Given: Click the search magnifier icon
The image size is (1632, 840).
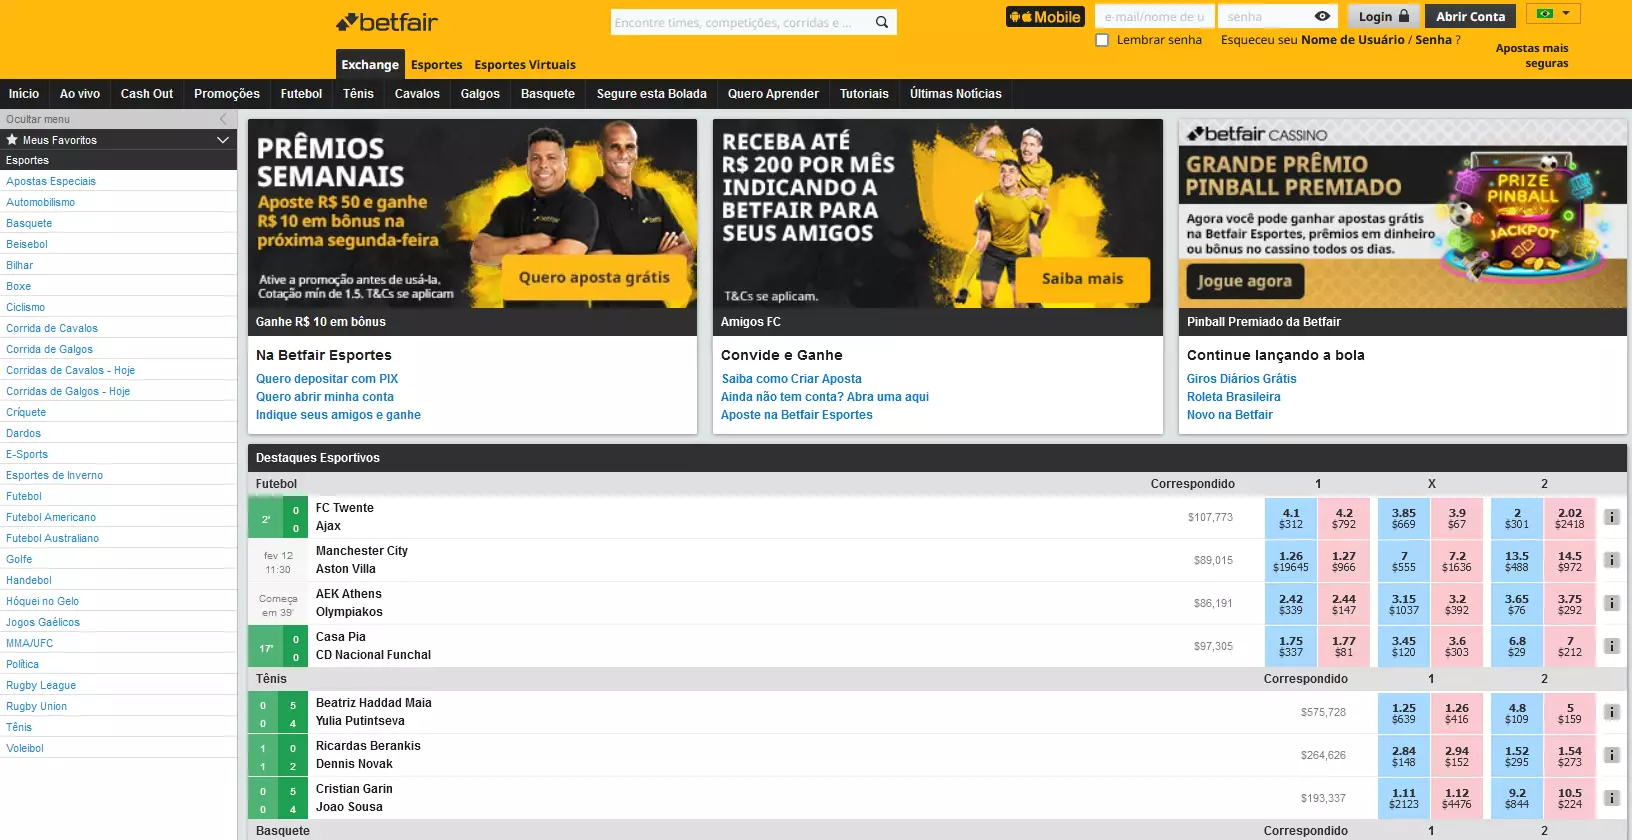Looking at the screenshot, I should click(x=881, y=22).
